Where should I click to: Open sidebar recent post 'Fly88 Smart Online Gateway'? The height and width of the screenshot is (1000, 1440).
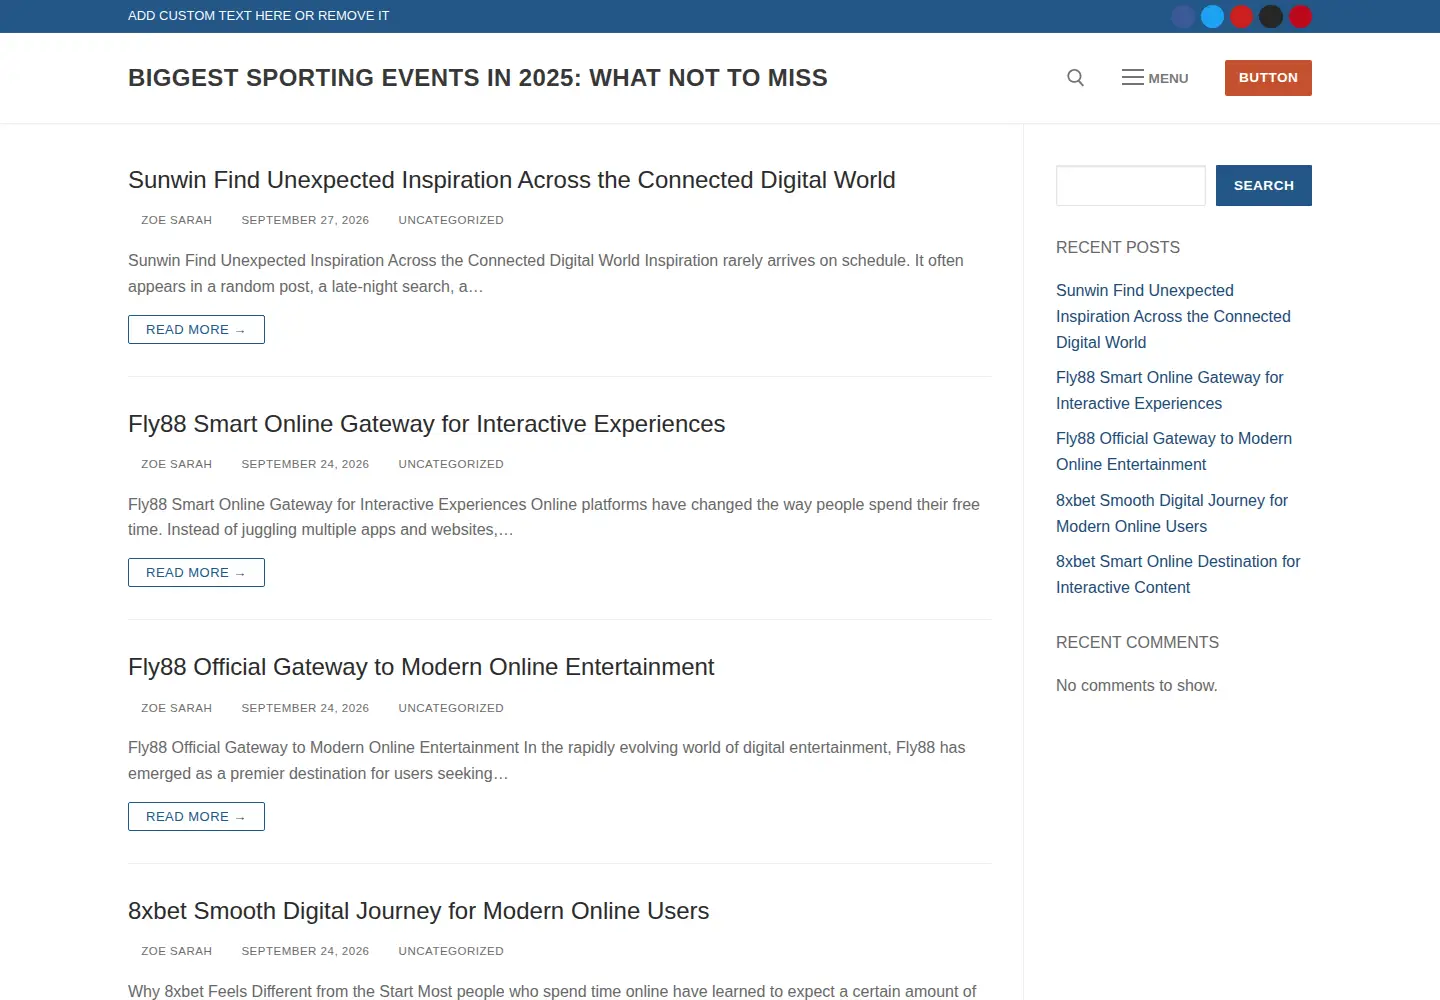click(1170, 390)
